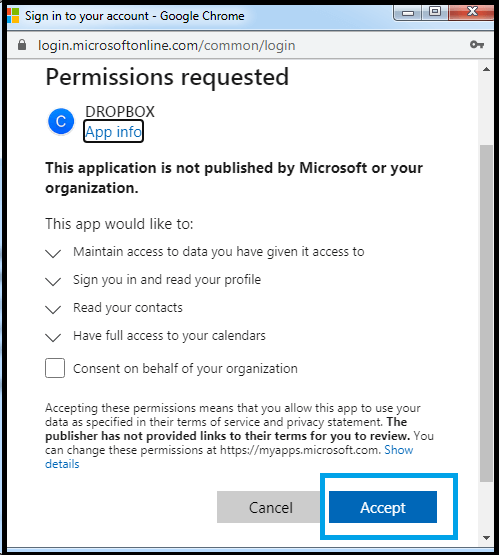Expand Read your contacts permission
This screenshot has width=499, height=555.
[x=53, y=309]
